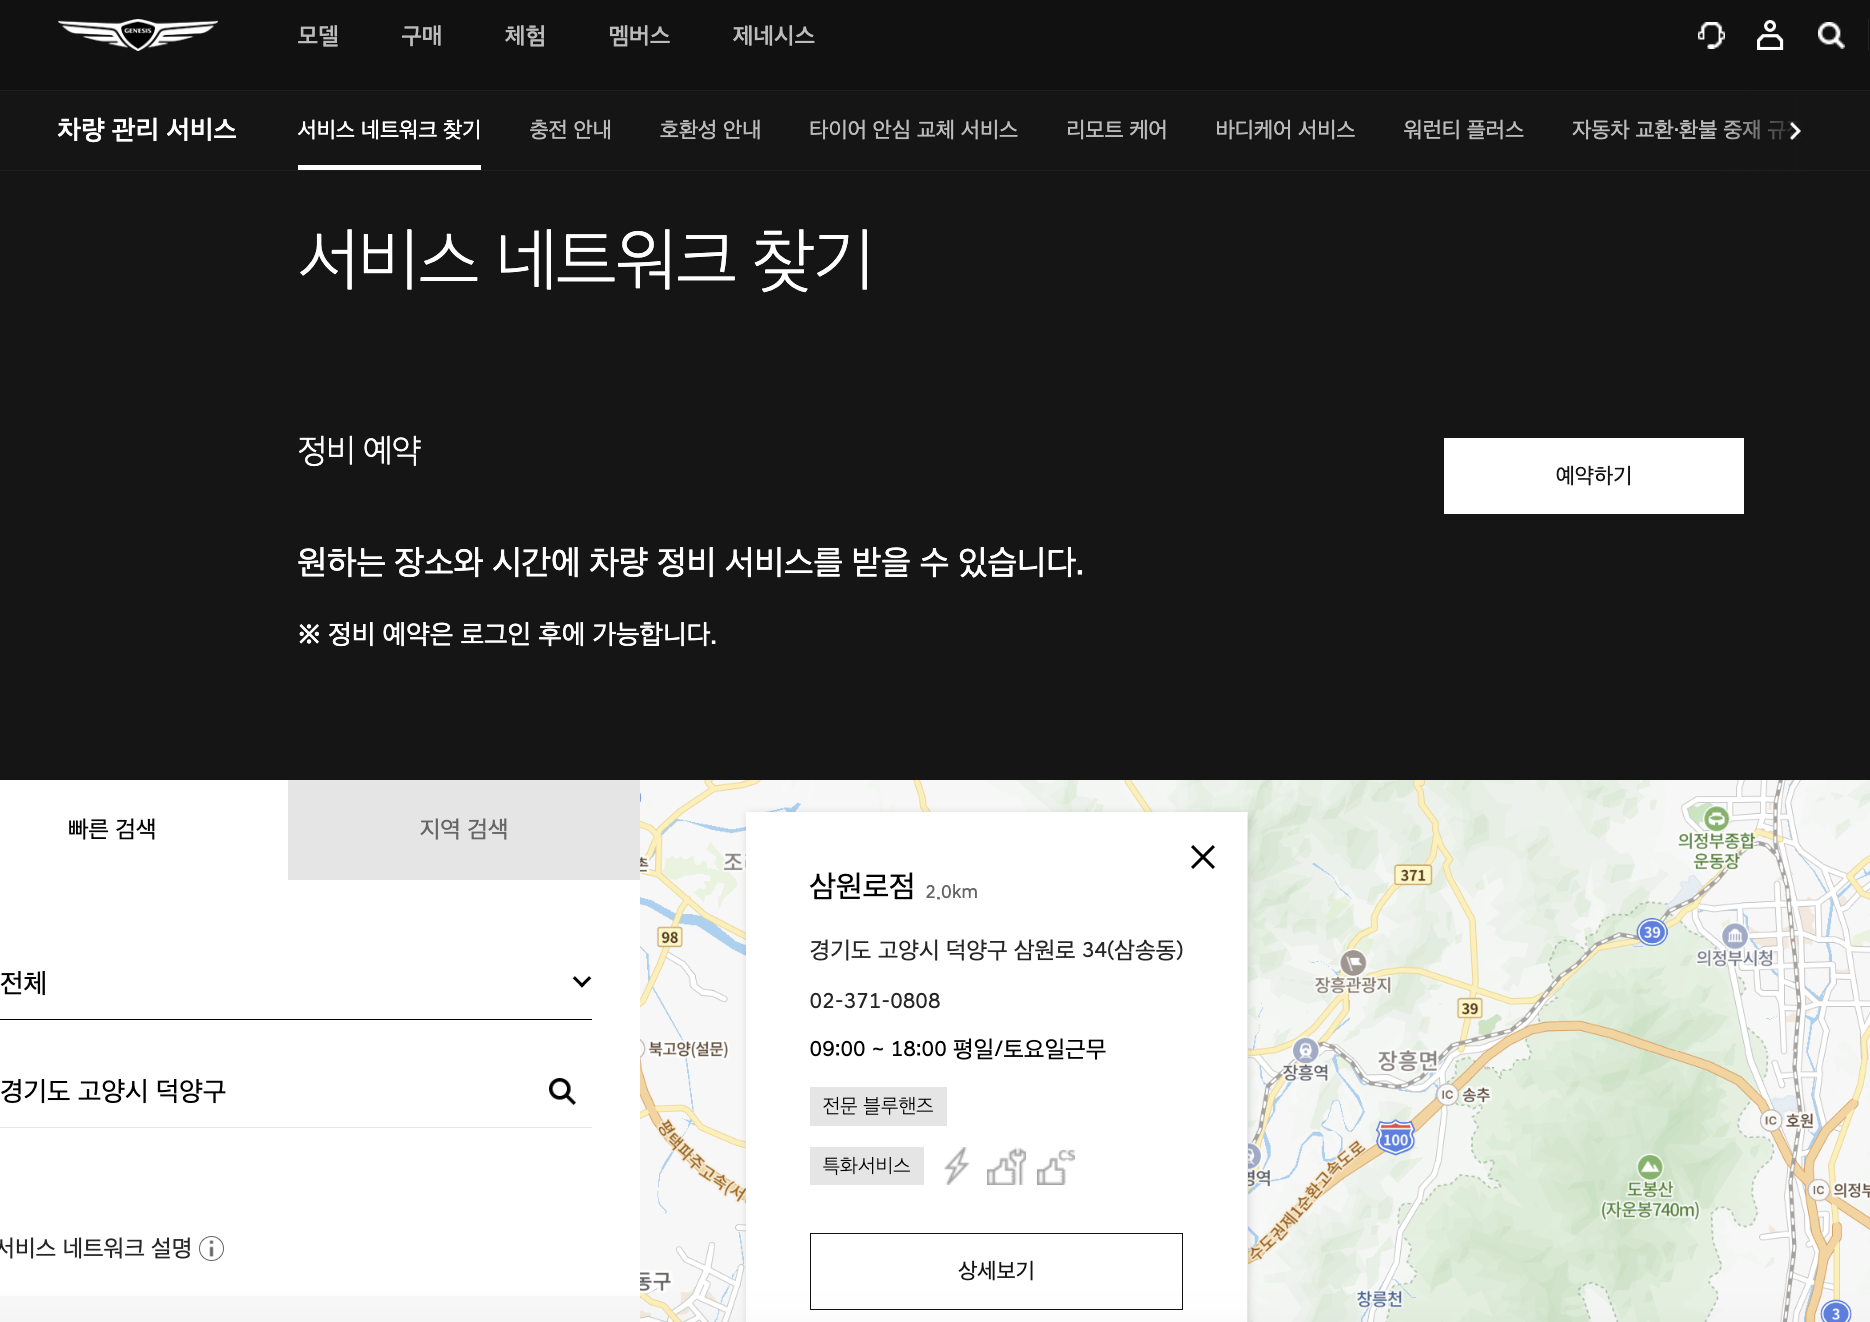Image resolution: width=1870 pixels, height=1322 pixels.
Task: Click the 특화서비스 label
Action: tap(867, 1166)
